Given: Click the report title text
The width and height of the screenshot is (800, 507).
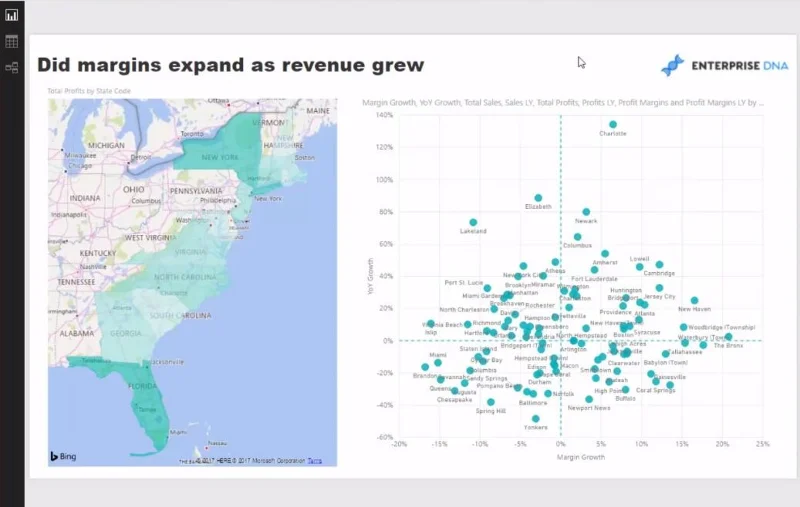Looking at the screenshot, I should click(231, 65).
